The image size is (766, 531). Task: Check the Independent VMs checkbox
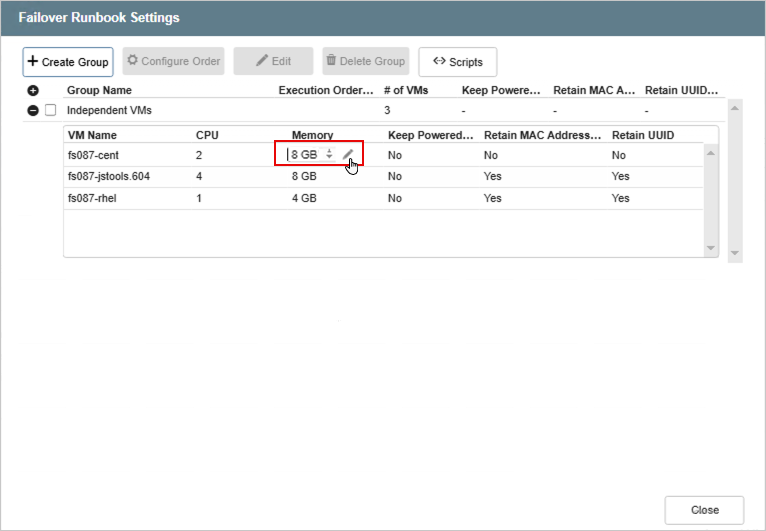[x=50, y=110]
